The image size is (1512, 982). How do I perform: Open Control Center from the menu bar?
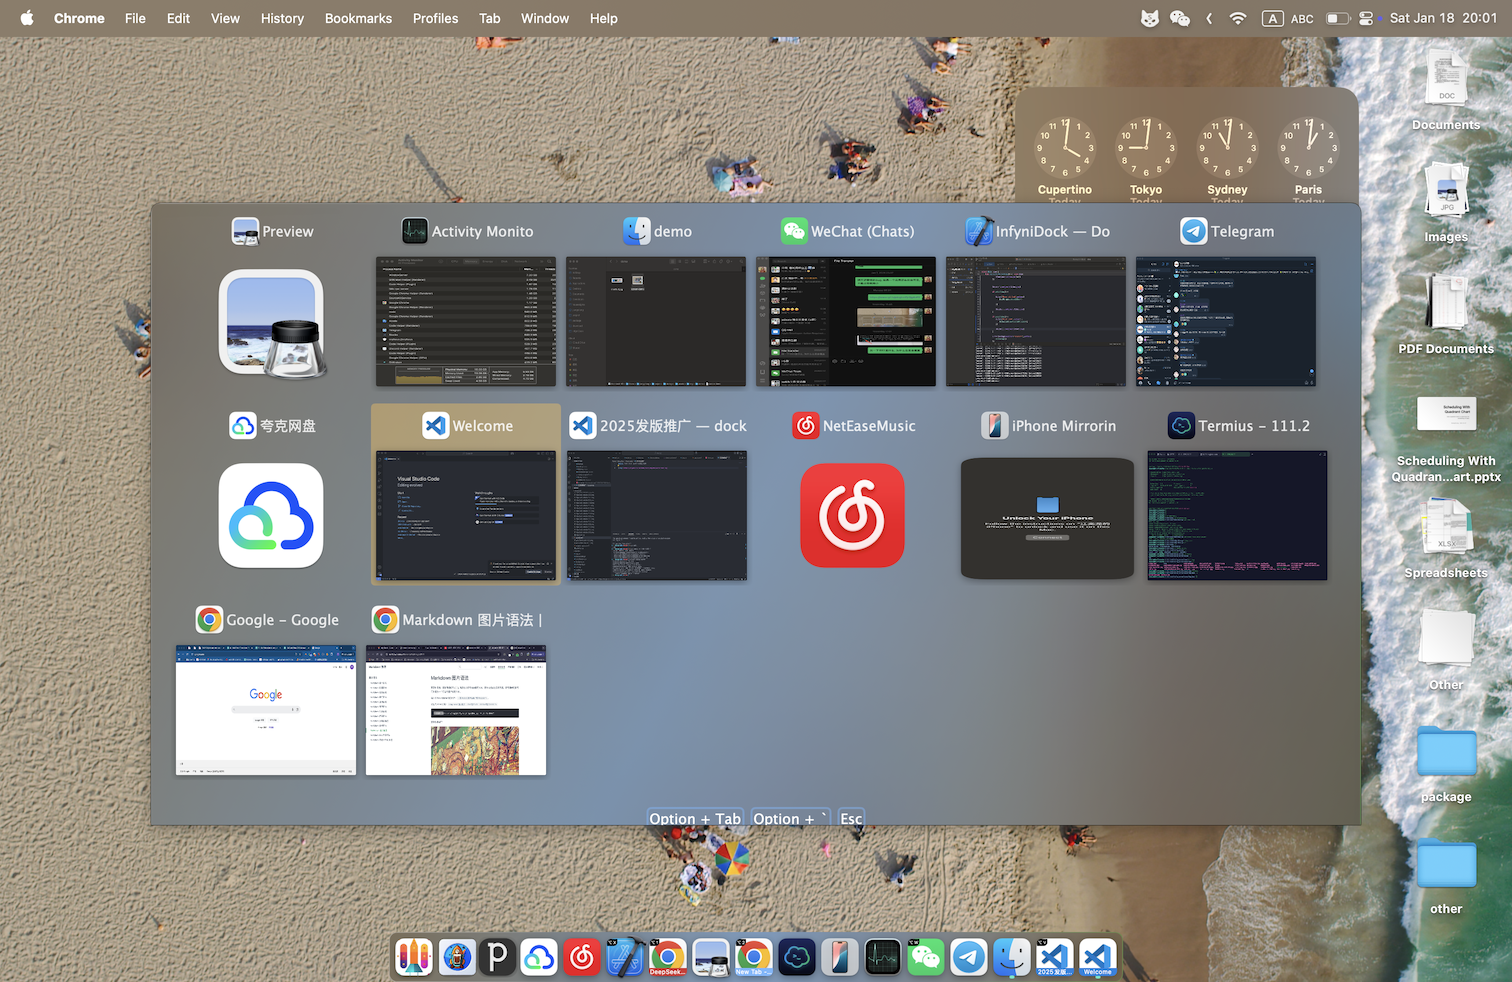point(1366,18)
